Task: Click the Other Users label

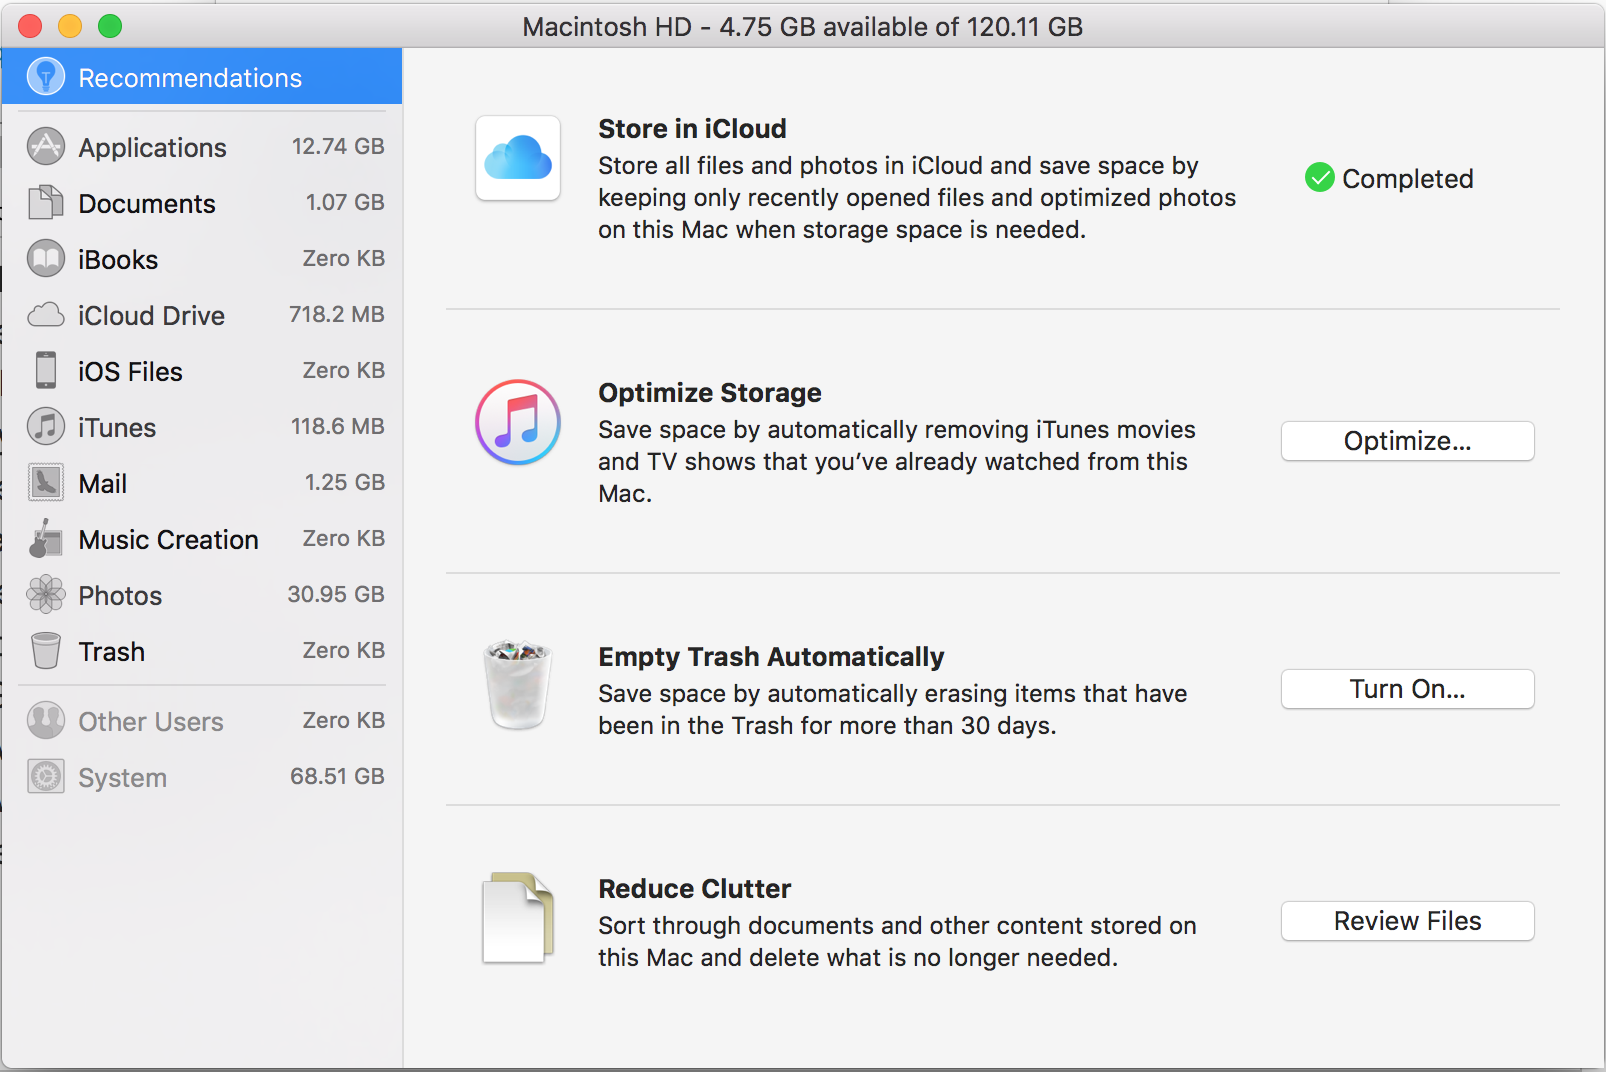Action: [151, 722]
